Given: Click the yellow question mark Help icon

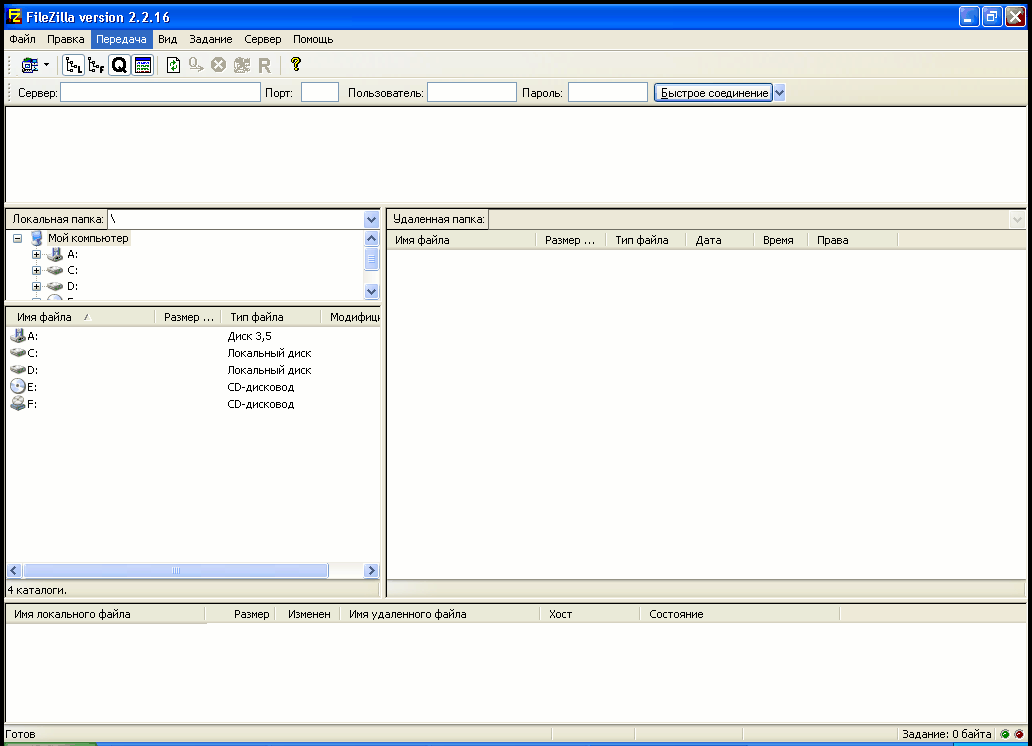Looking at the screenshot, I should [296, 64].
